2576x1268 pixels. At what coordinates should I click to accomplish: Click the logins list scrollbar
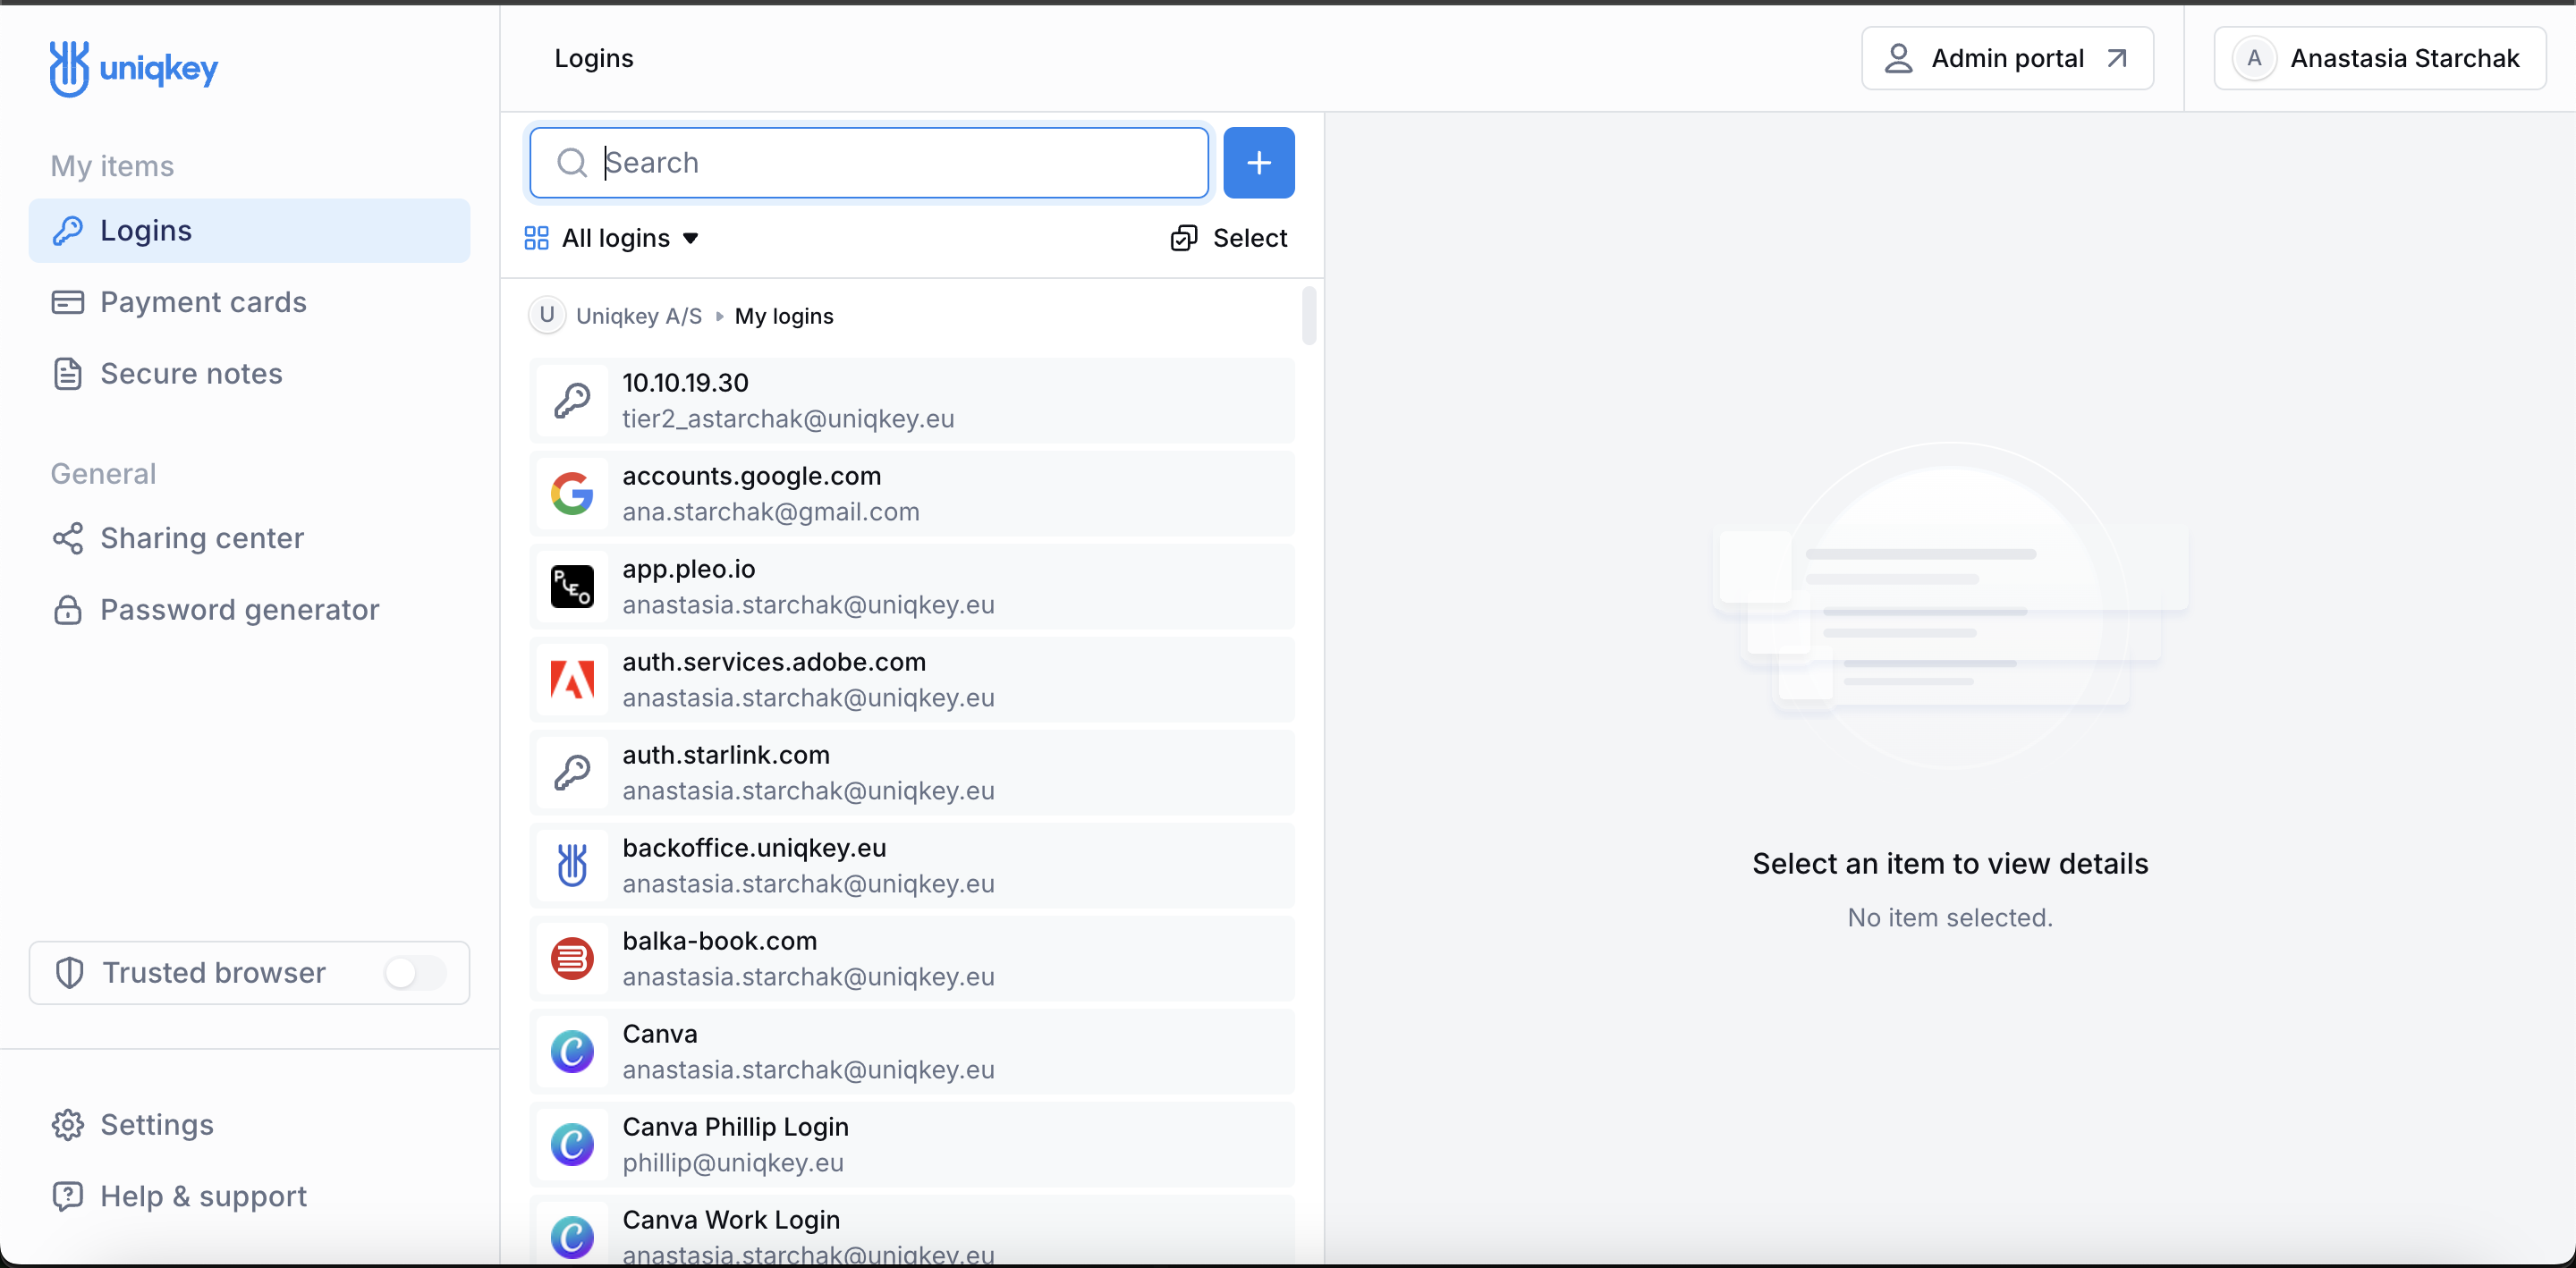1309,315
